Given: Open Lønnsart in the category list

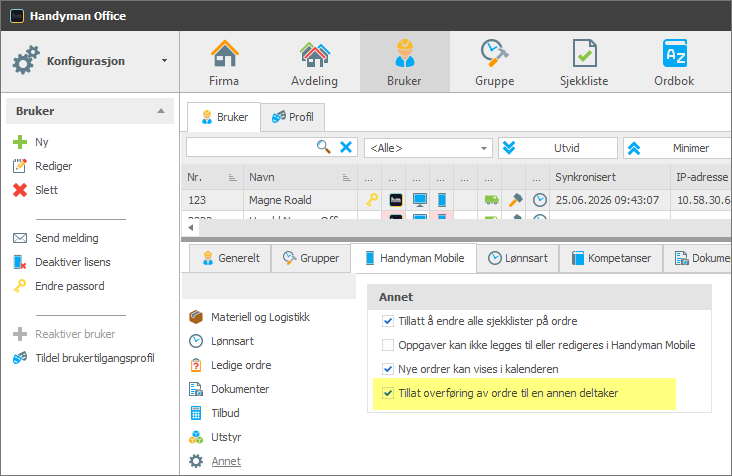Looking at the screenshot, I should pos(221,341).
